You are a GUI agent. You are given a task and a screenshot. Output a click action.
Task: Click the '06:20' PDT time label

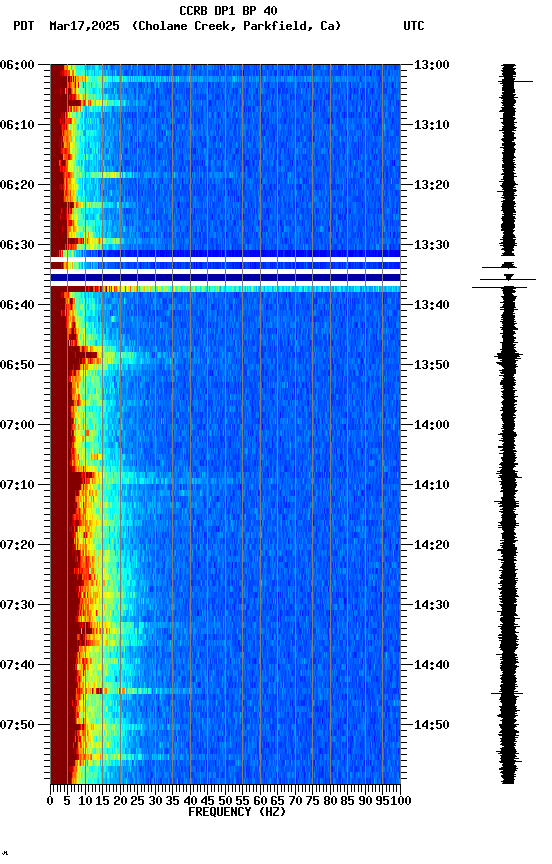coord(17,185)
